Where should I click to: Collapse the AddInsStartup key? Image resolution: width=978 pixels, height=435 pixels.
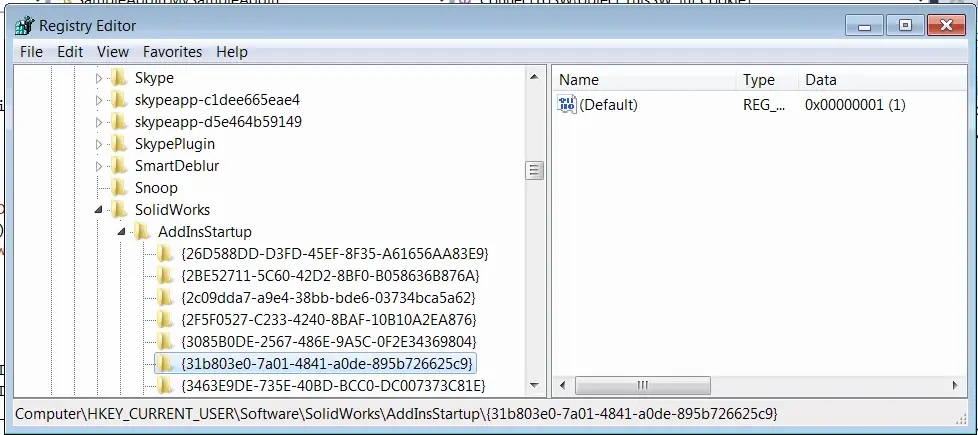(122, 232)
